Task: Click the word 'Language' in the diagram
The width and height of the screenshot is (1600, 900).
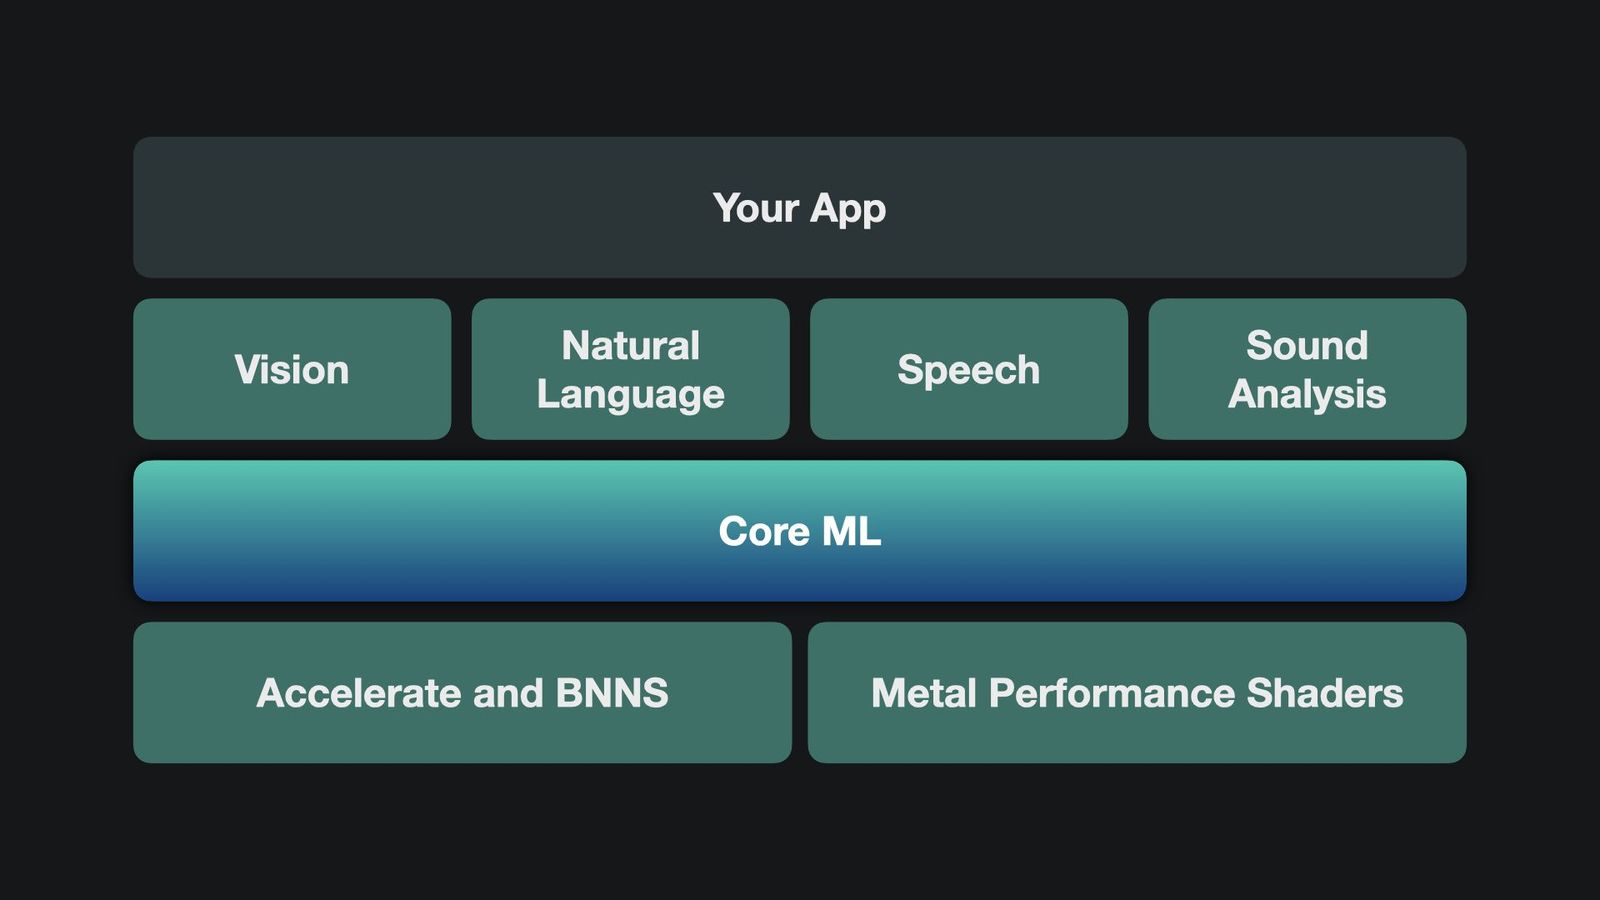Action: pyautogui.click(x=630, y=395)
